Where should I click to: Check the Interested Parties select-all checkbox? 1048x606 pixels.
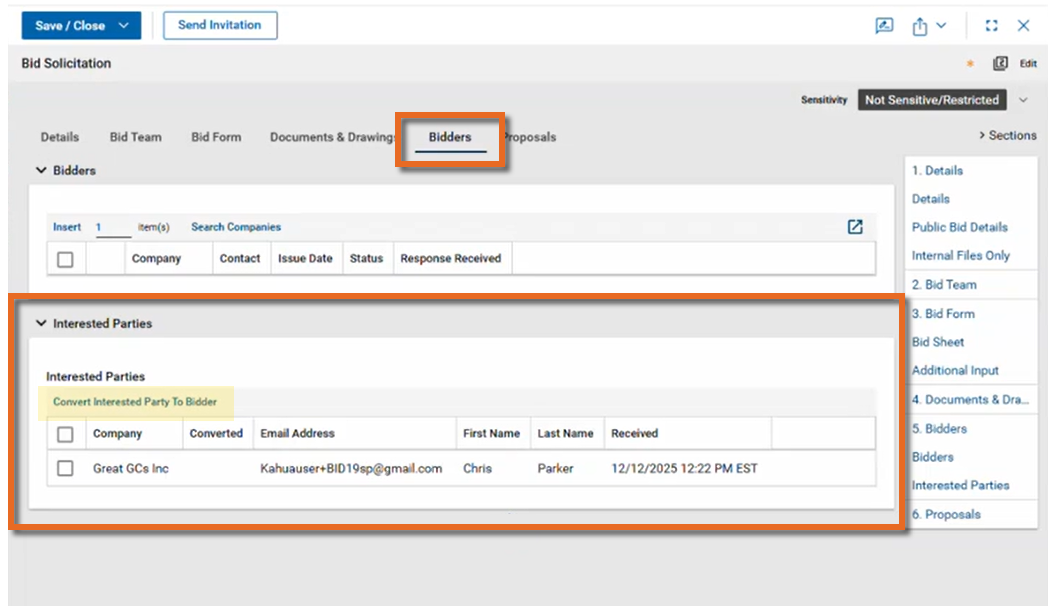65,434
